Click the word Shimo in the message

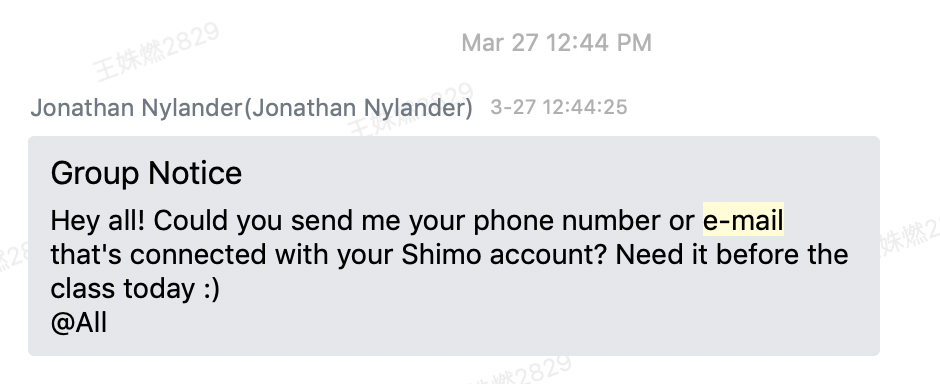[441, 255]
